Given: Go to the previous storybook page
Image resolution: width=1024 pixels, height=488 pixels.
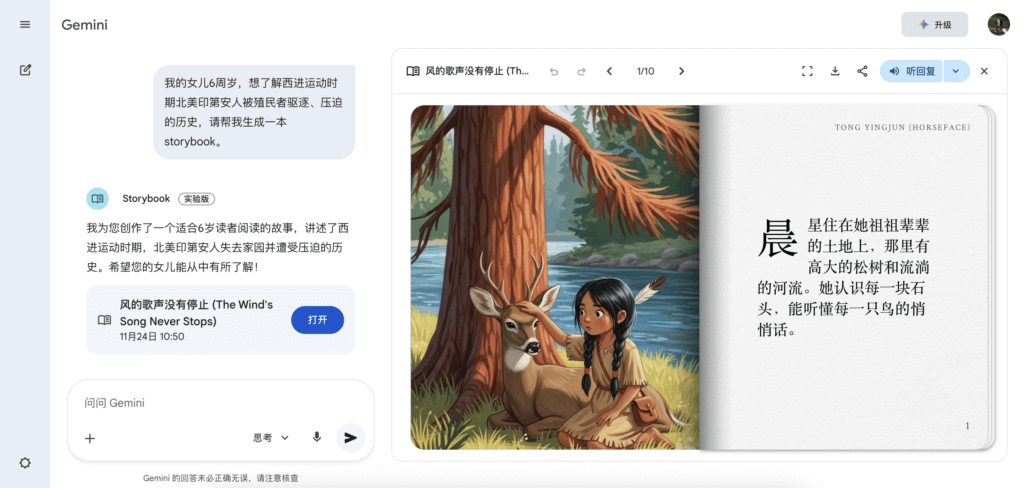Looking at the screenshot, I should tap(609, 71).
